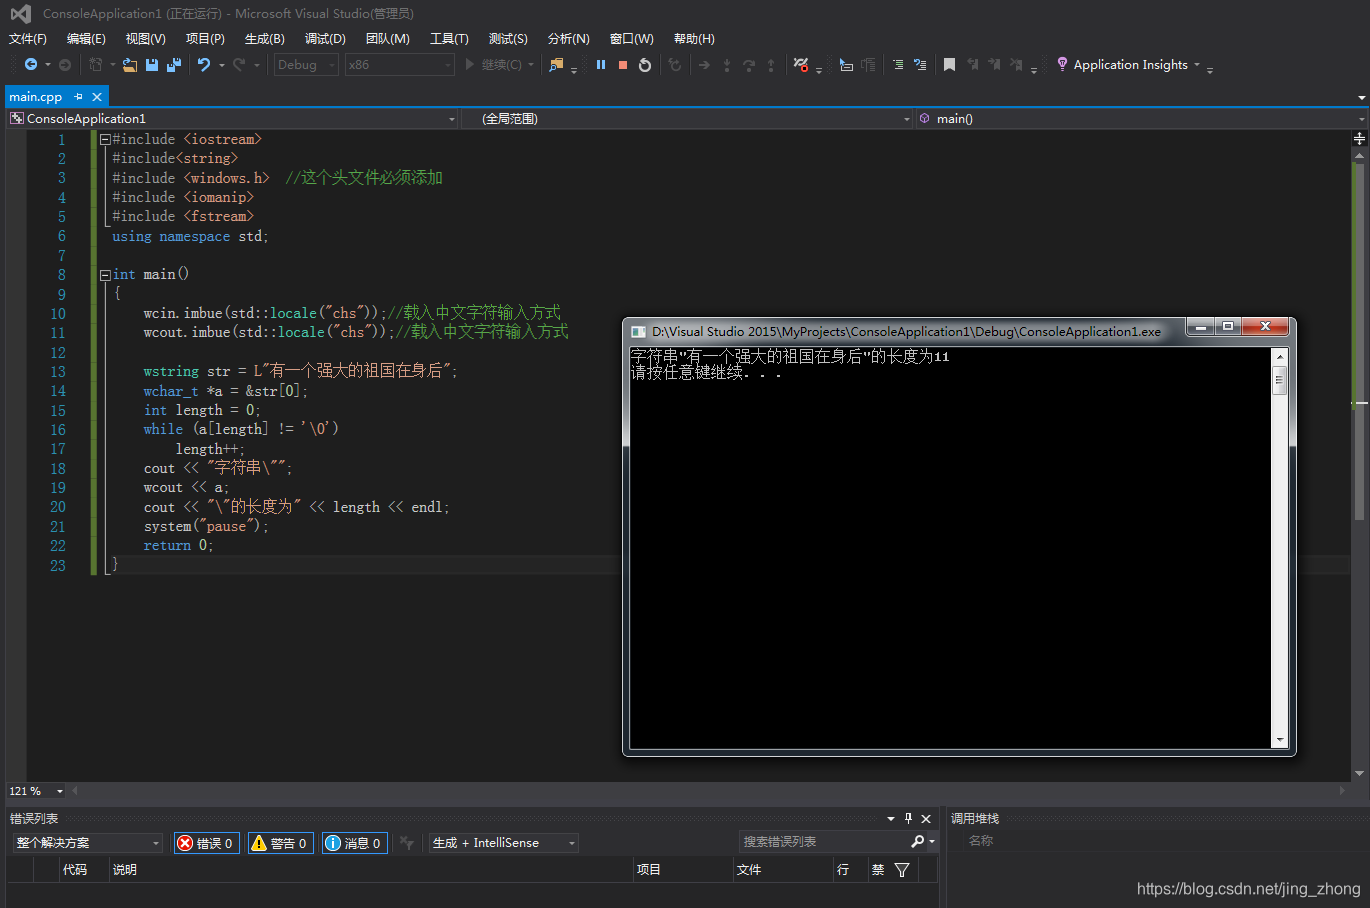This screenshot has width=1370, height=908.
Task: Collapse the main() function code block
Action: pyautogui.click(x=105, y=274)
